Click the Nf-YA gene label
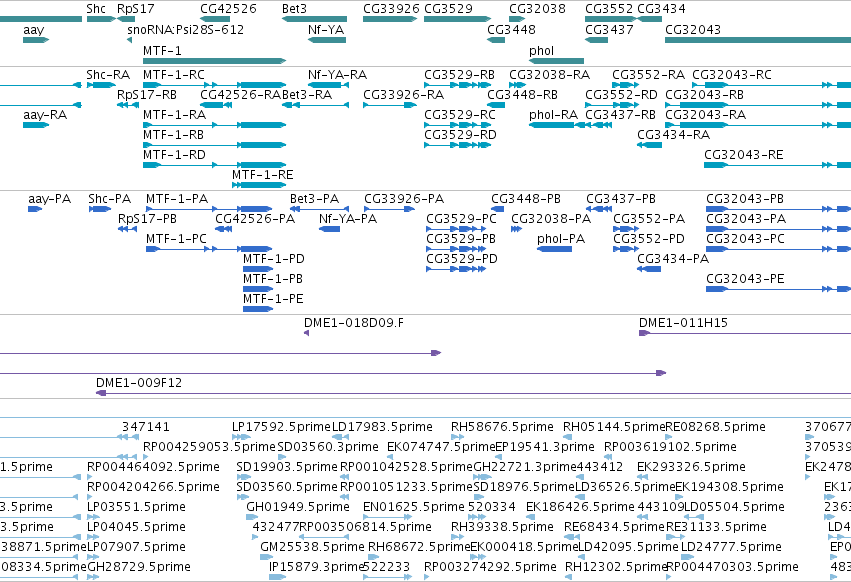 (x=326, y=30)
